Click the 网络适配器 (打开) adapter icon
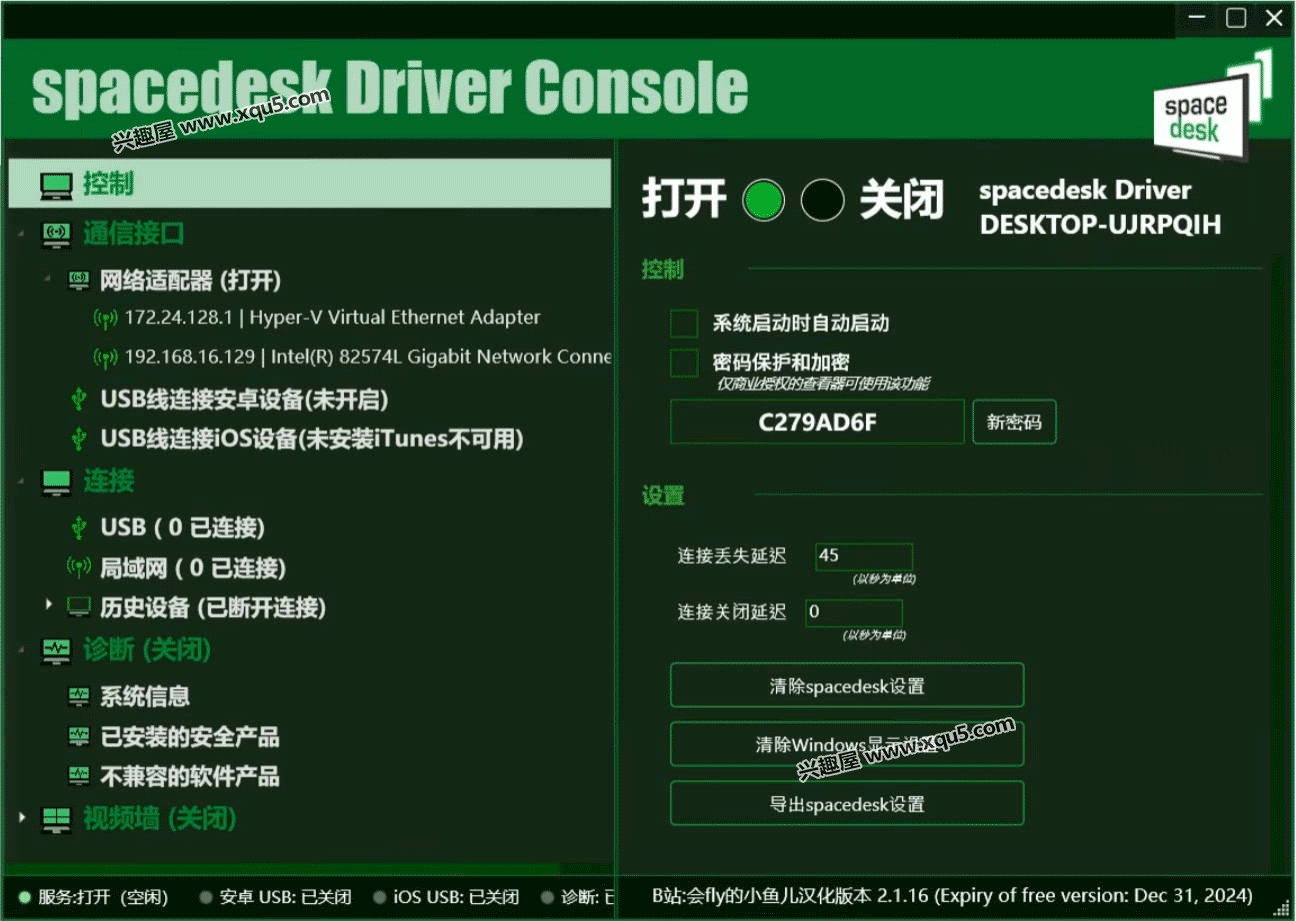Image resolution: width=1296 pixels, height=921 pixels. (x=79, y=281)
